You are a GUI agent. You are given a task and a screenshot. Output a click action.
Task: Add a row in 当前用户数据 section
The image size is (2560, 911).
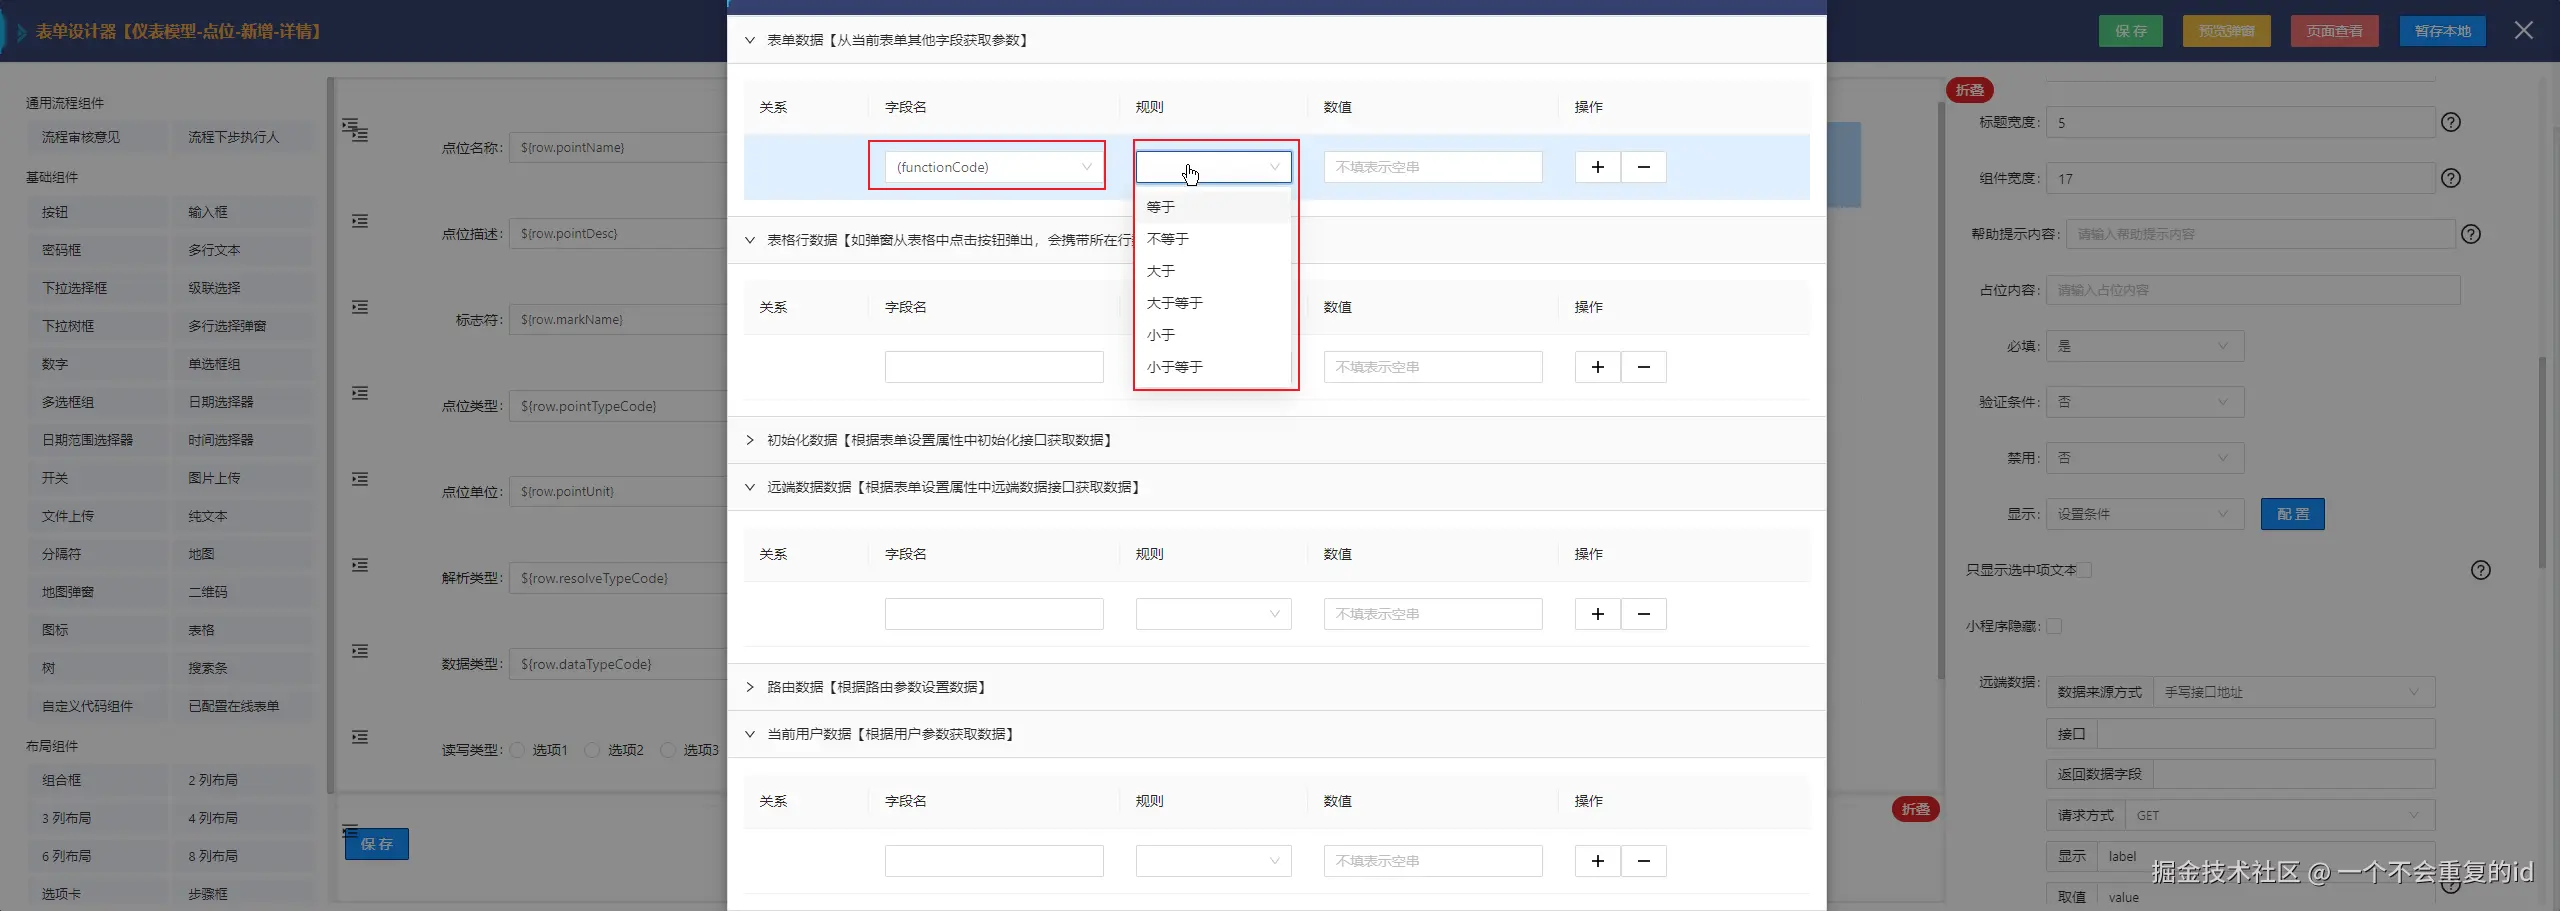coord(1597,861)
